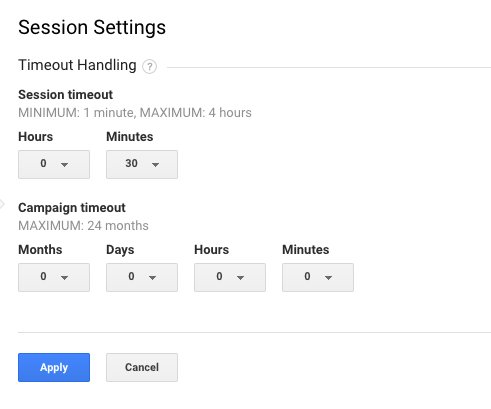Select the MAXIMUM 24 months hint text
This screenshot has height=409, width=491.
[83, 226]
